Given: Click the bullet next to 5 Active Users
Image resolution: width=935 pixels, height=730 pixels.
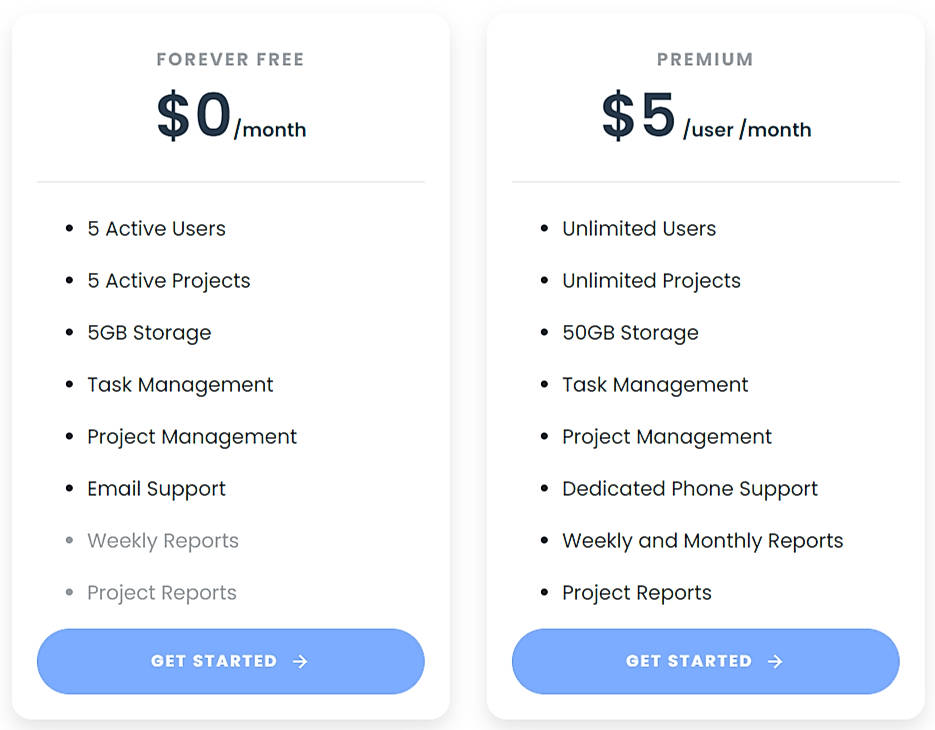Looking at the screenshot, I should (x=68, y=228).
